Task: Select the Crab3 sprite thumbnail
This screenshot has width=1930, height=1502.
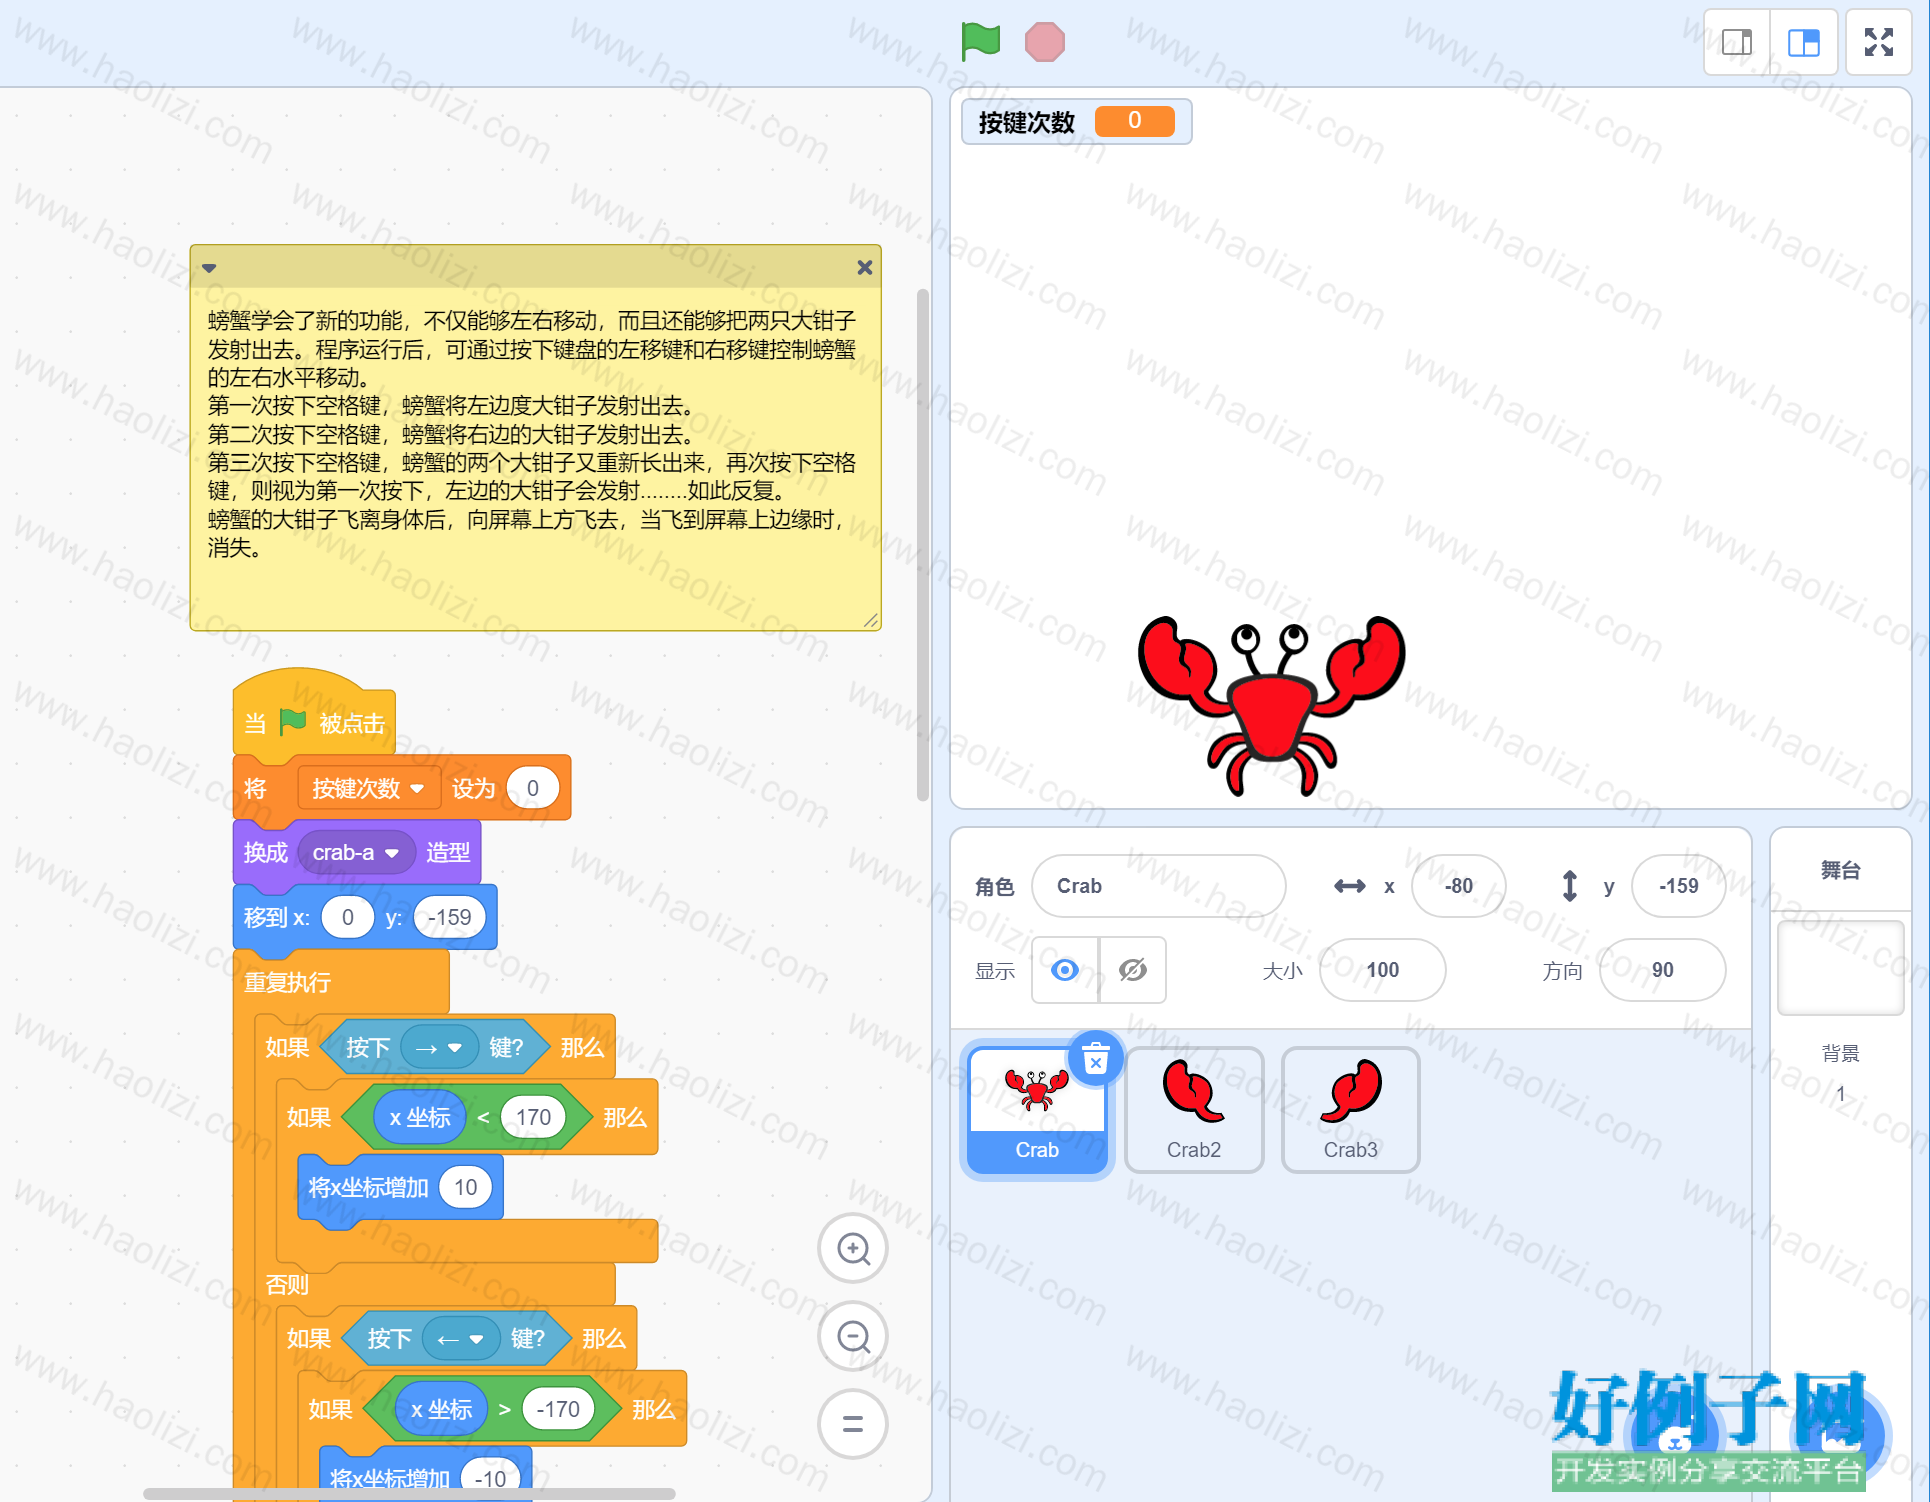Action: pyautogui.click(x=1351, y=1110)
